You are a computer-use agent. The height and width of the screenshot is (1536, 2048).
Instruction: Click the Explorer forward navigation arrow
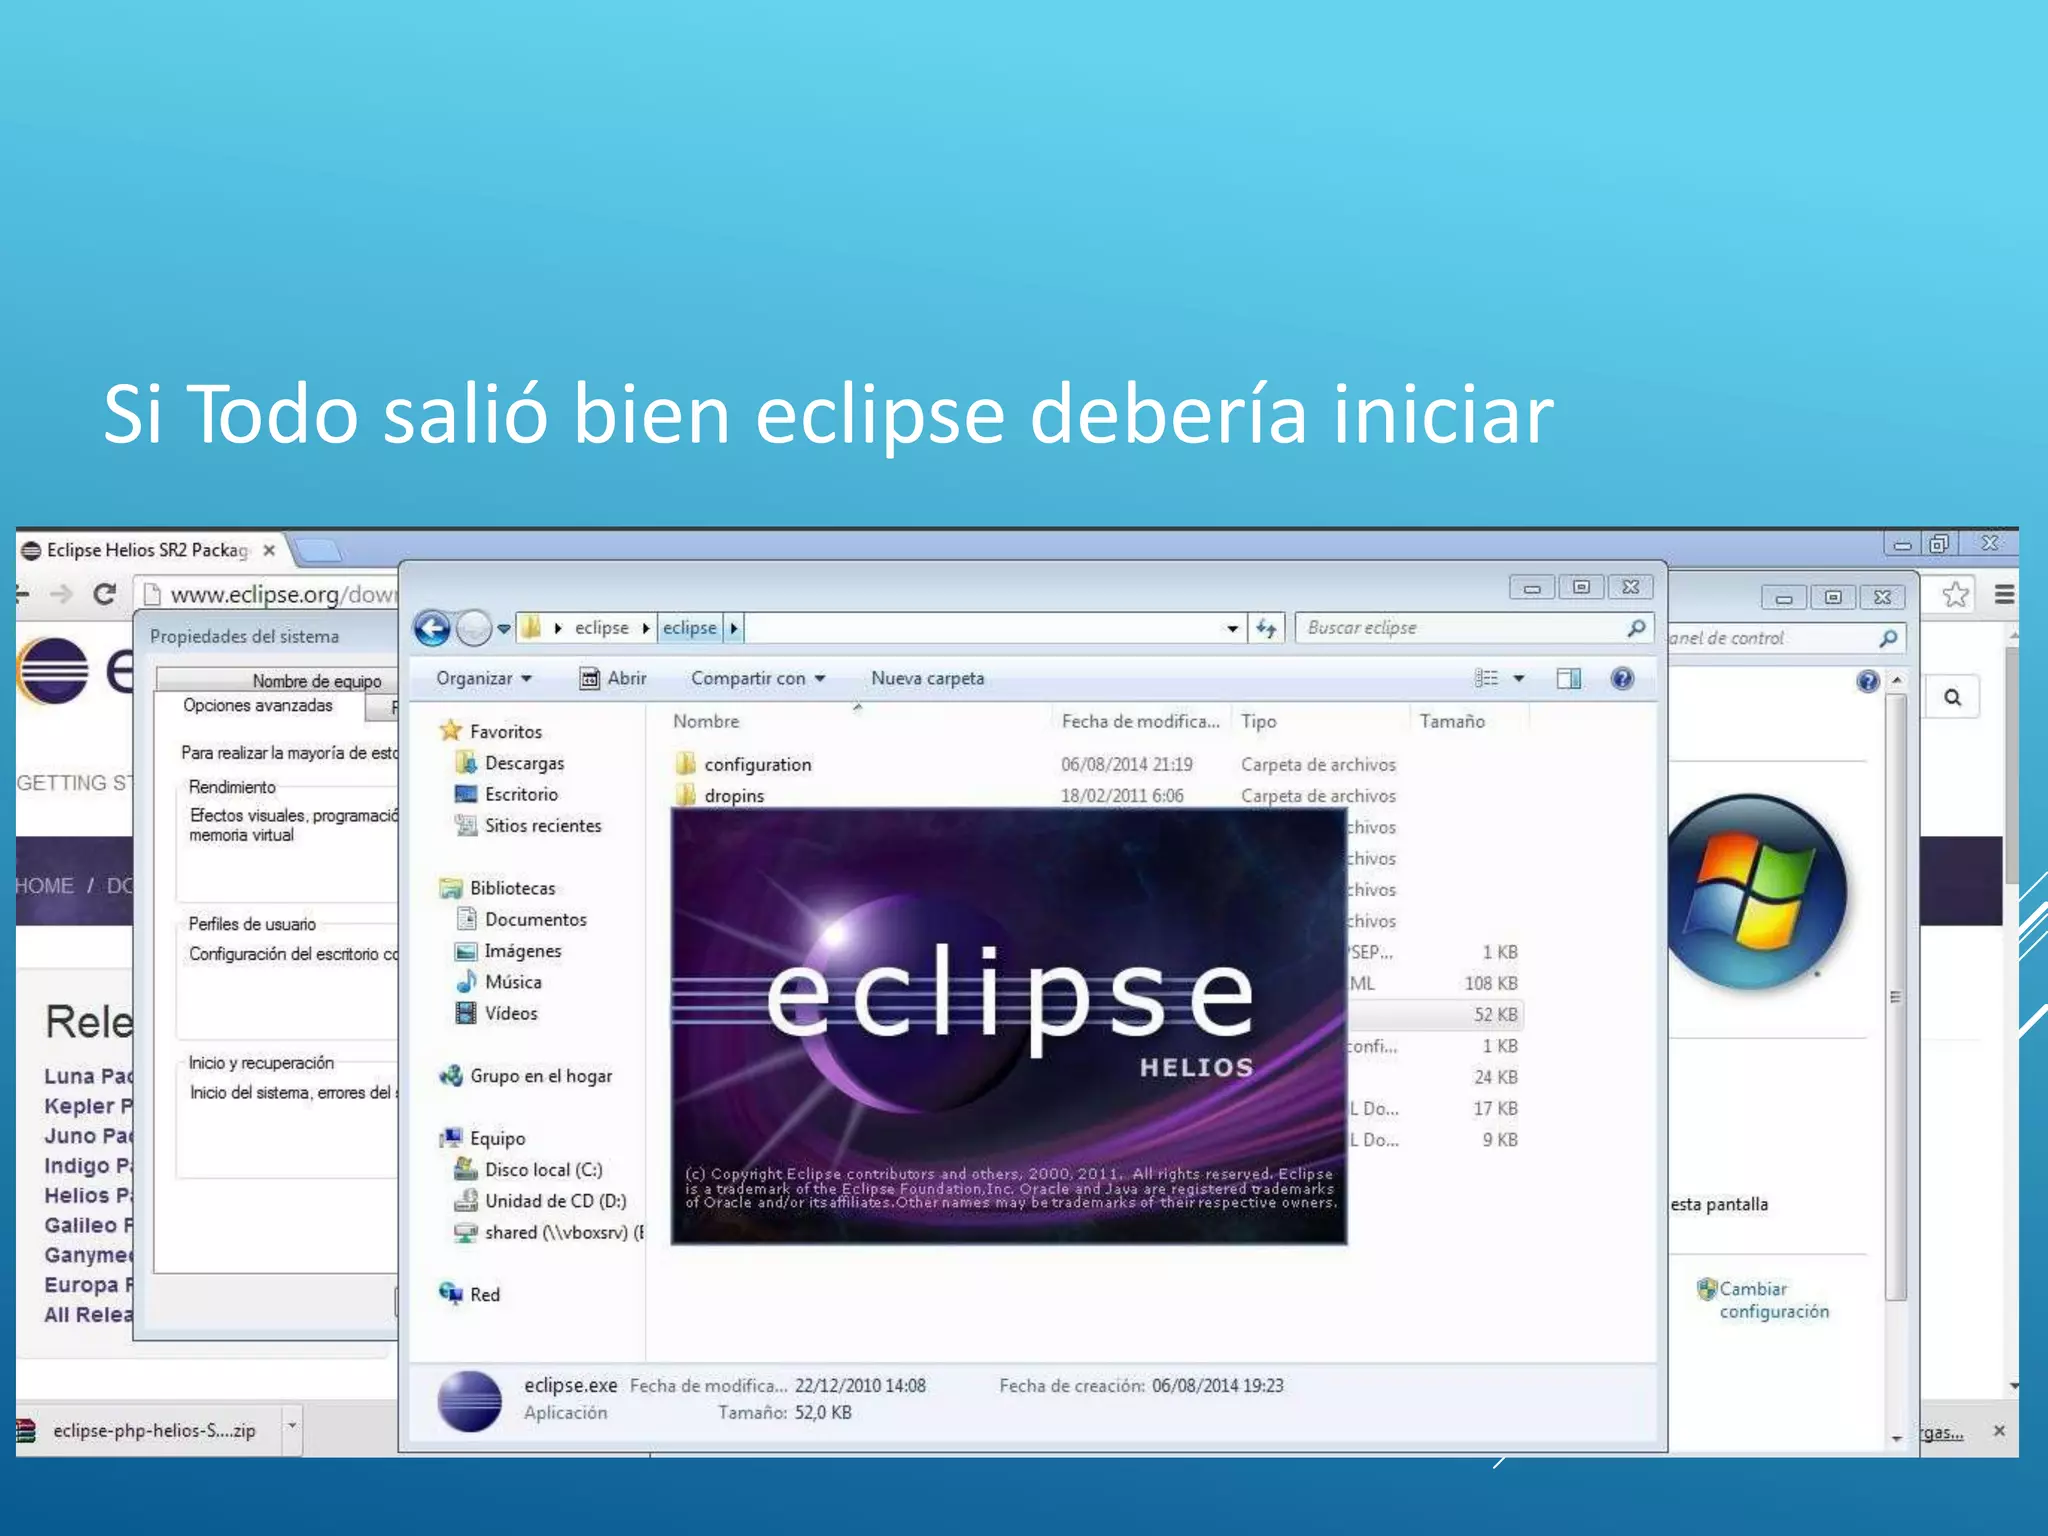pos(474,628)
